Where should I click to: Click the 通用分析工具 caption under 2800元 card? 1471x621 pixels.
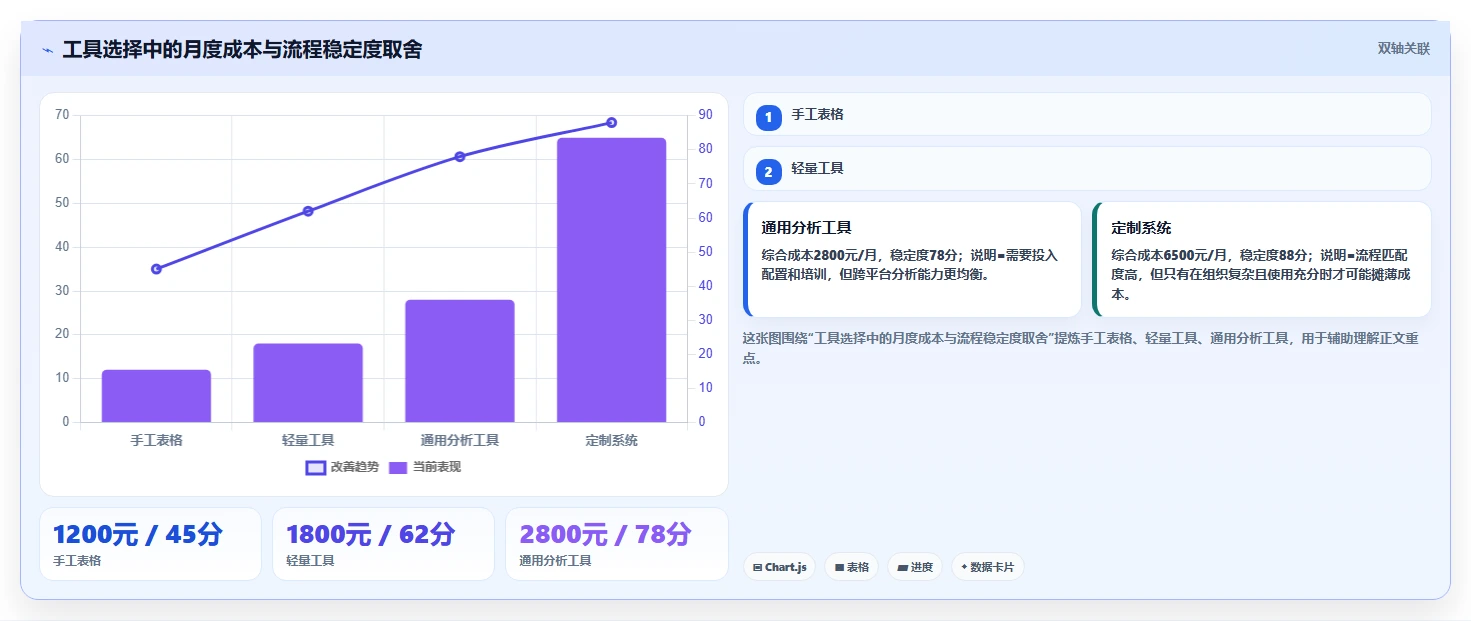[555, 561]
